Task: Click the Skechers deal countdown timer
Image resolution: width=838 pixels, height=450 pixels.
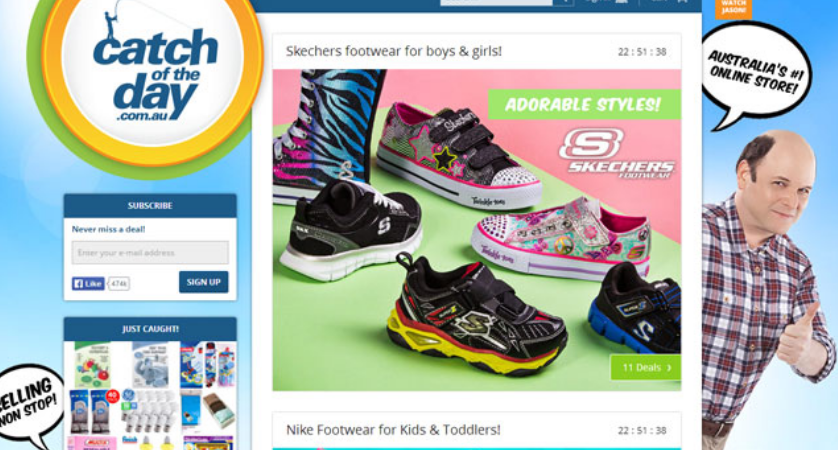Action: tap(642, 52)
